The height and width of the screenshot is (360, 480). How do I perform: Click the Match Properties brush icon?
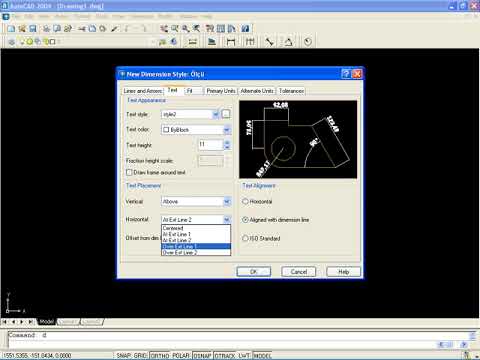tap(115, 29)
